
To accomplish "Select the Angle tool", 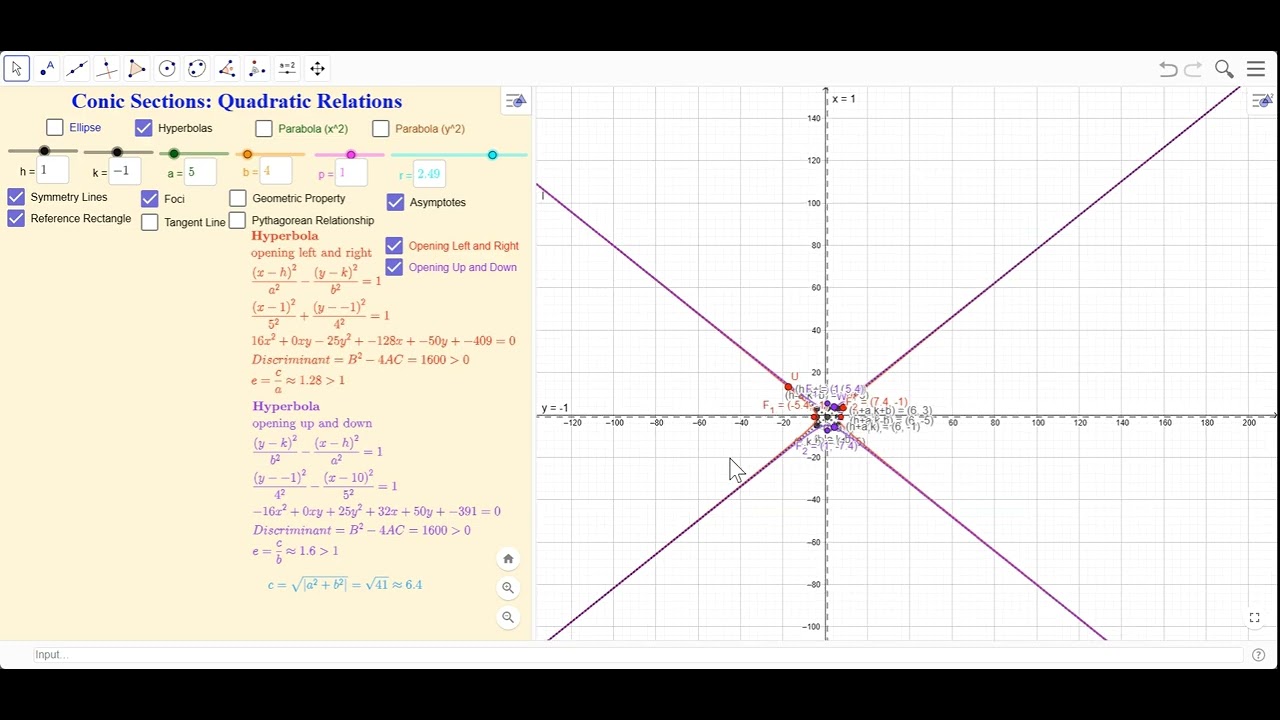I will point(227,68).
